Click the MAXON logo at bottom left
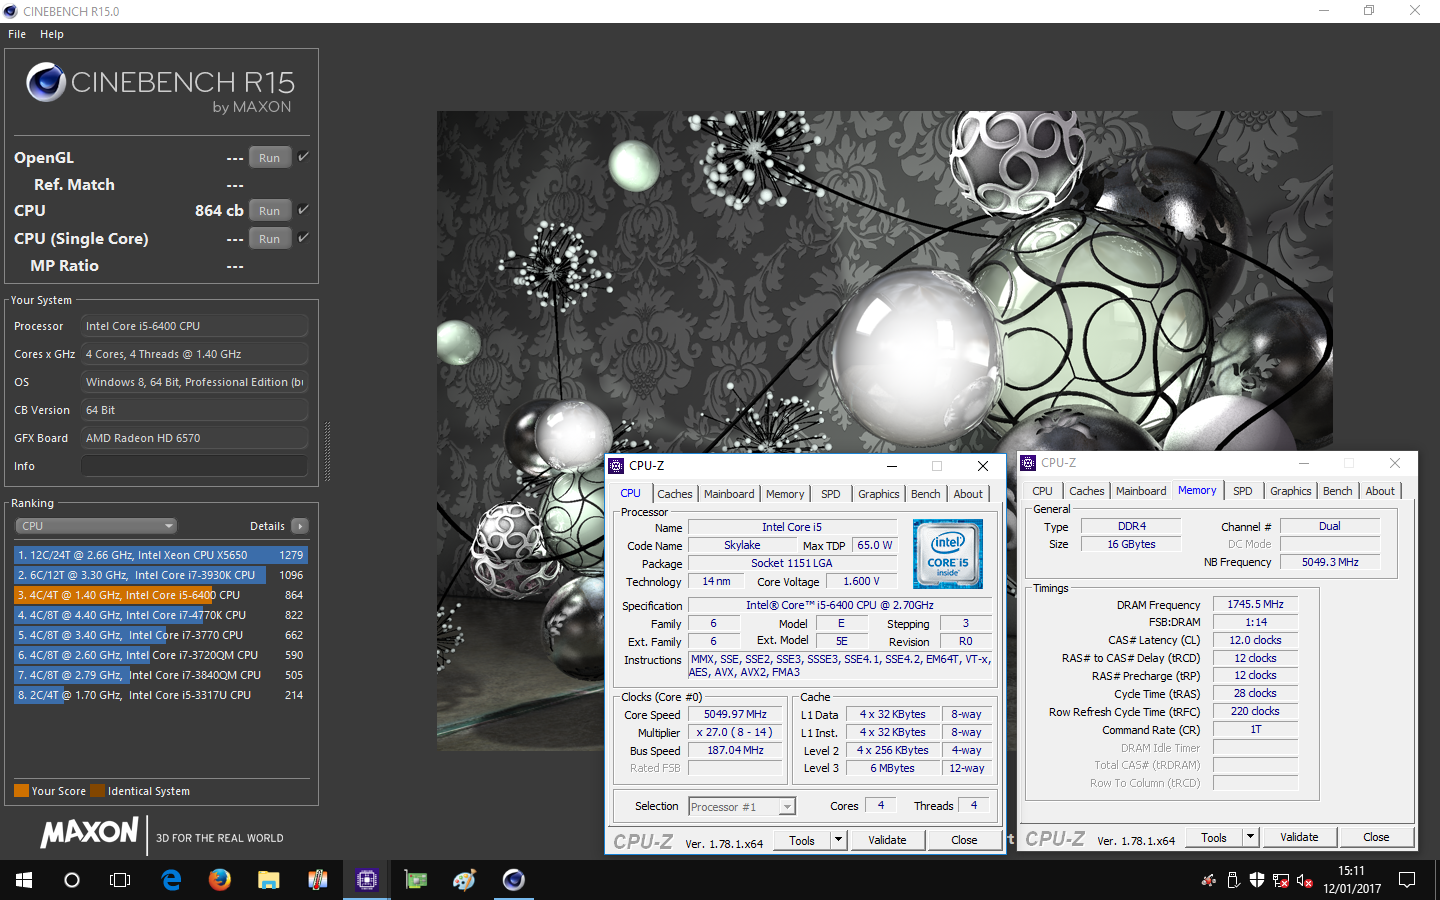1440x900 pixels. [90, 833]
